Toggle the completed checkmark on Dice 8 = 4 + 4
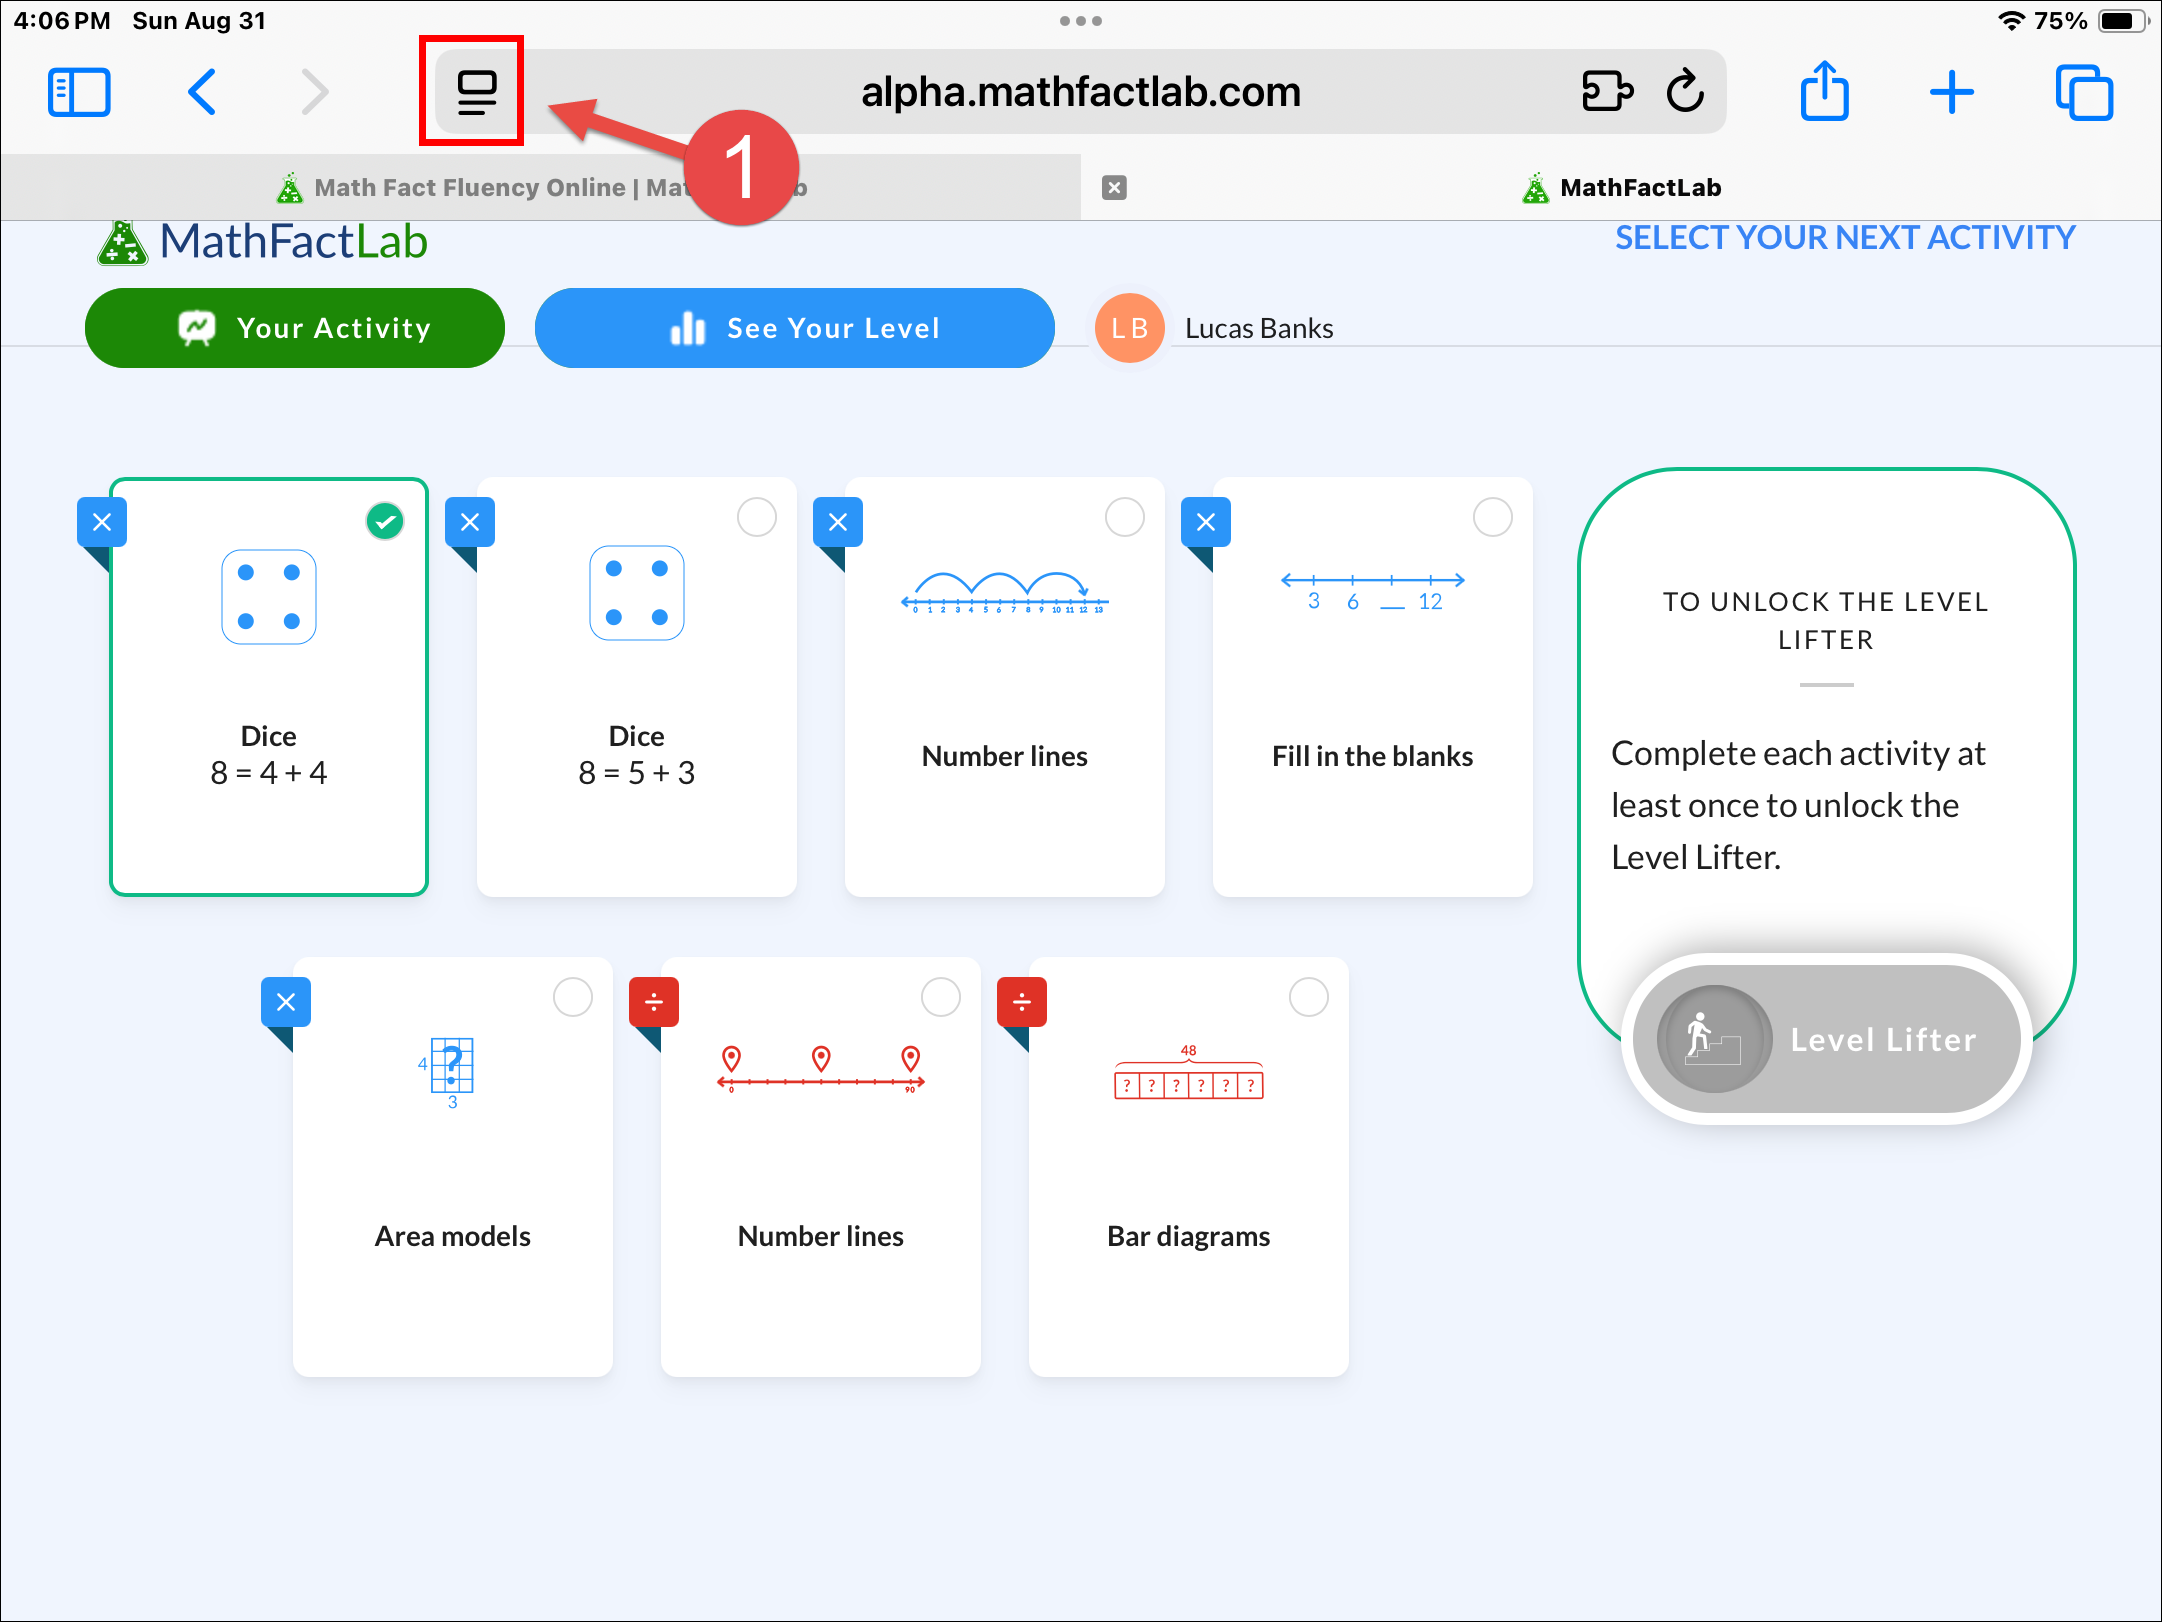This screenshot has height=1622, width=2162. tap(385, 521)
